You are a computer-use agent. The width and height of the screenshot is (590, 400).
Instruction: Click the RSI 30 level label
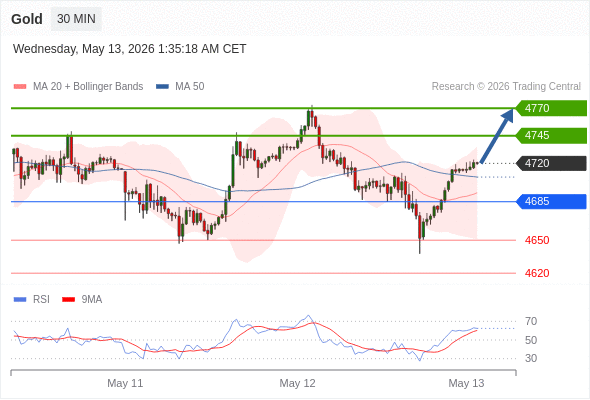click(531, 358)
